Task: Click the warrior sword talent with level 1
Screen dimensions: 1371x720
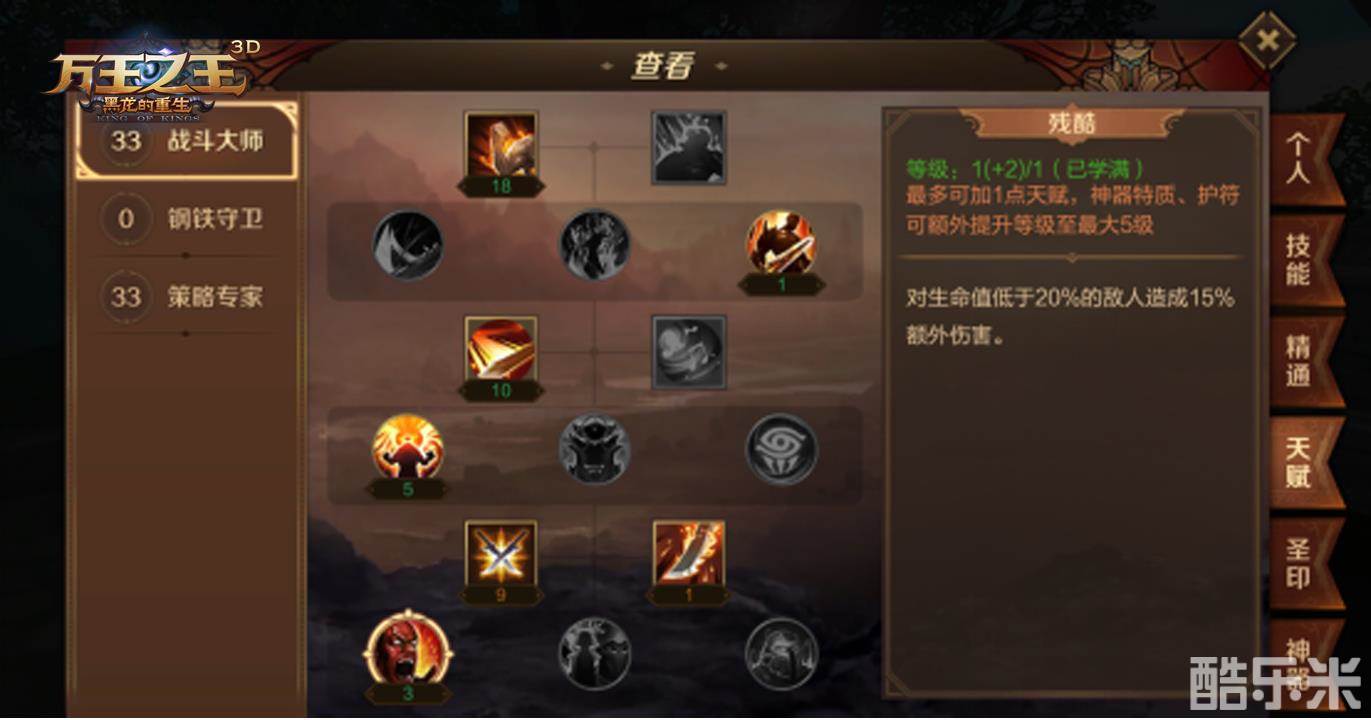Action: pyautogui.click(x=782, y=243)
